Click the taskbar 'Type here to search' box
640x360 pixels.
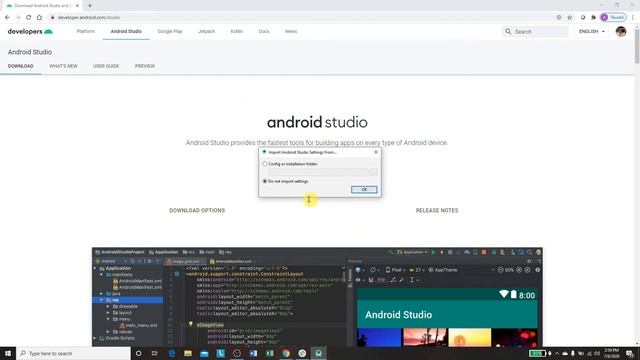pos(73,353)
